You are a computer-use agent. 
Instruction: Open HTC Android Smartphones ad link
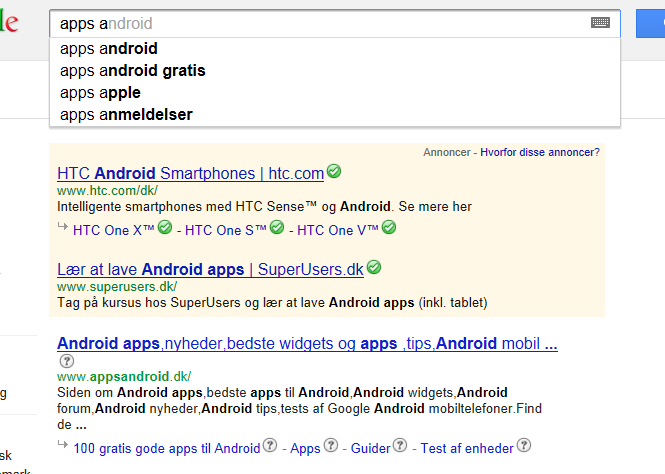[x=190, y=173]
